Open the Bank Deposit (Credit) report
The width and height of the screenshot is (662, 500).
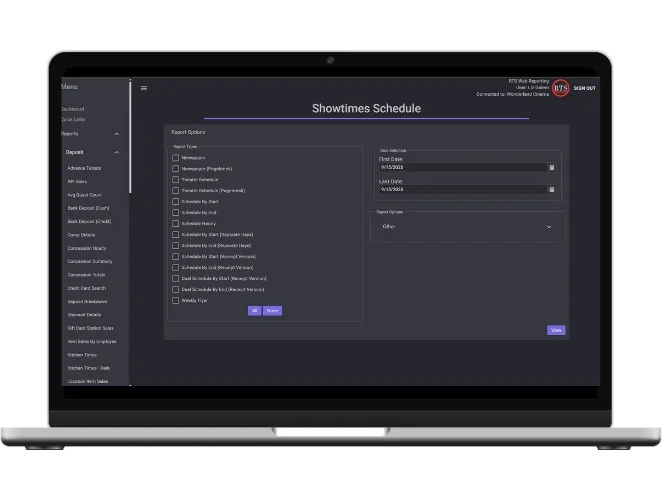tap(89, 221)
